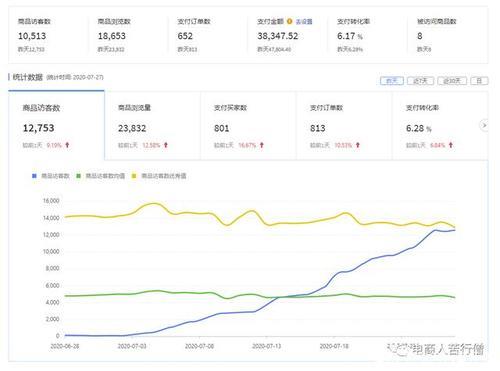500x371 pixels.
Task: Switch to the 支付买家数 metric tab
Action: pos(248,126)
